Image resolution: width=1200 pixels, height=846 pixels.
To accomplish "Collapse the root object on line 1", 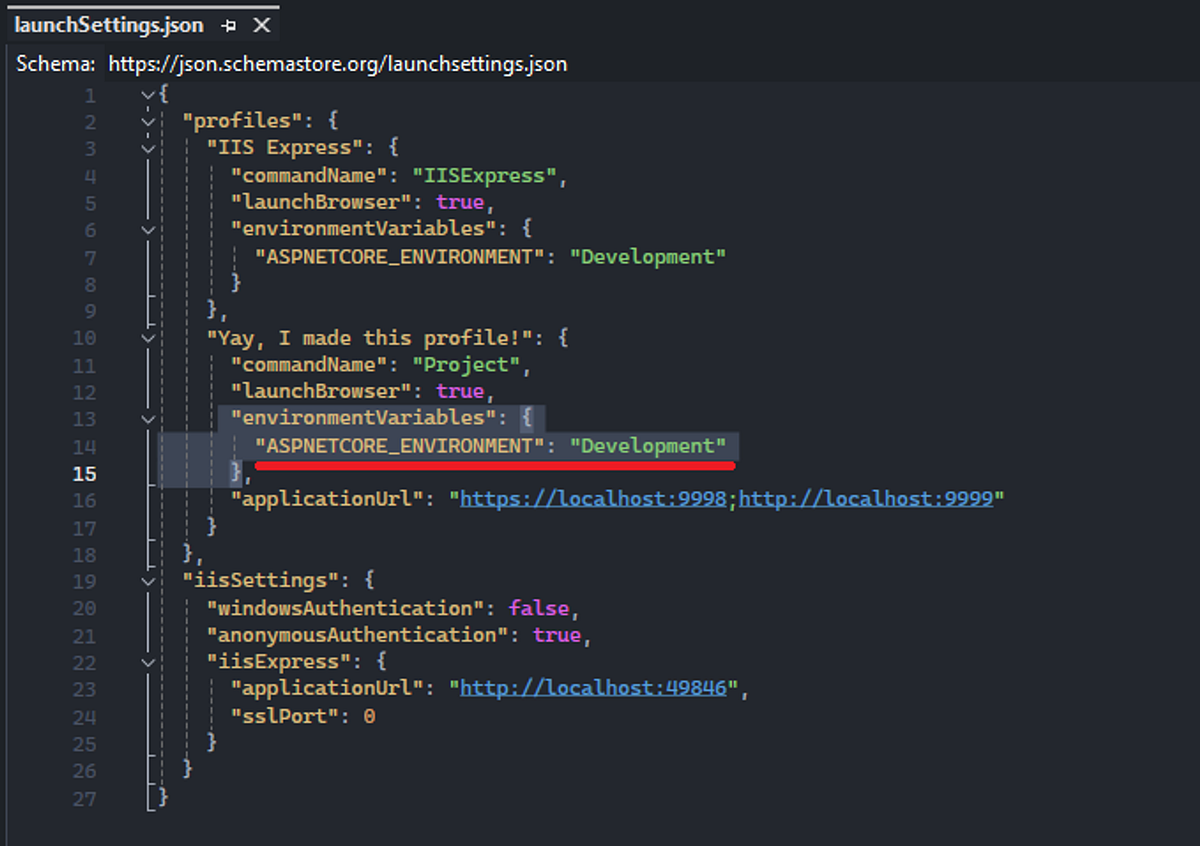I will point(149,95).
